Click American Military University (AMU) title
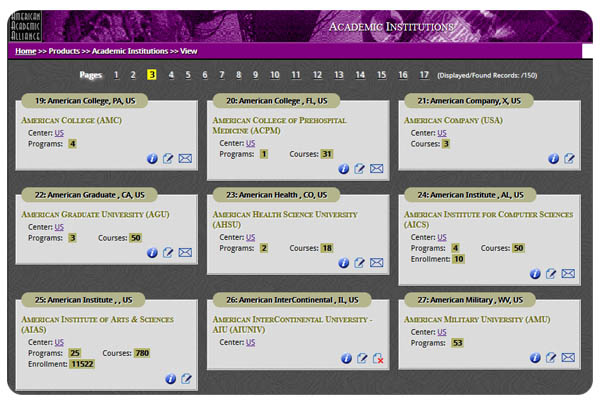 click(477, 319)
